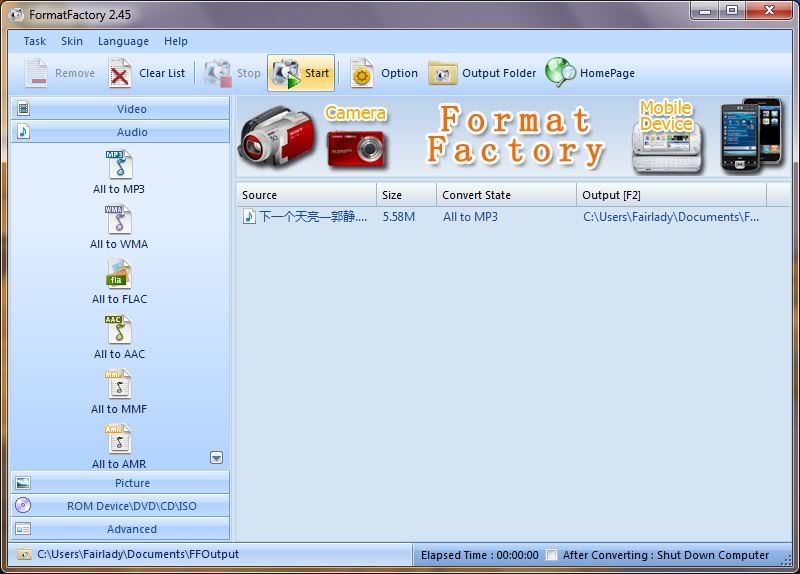Pick the All to MMF icon
Image resolution: width=800 pixels, height=574 pixels.
coord(119,385)
